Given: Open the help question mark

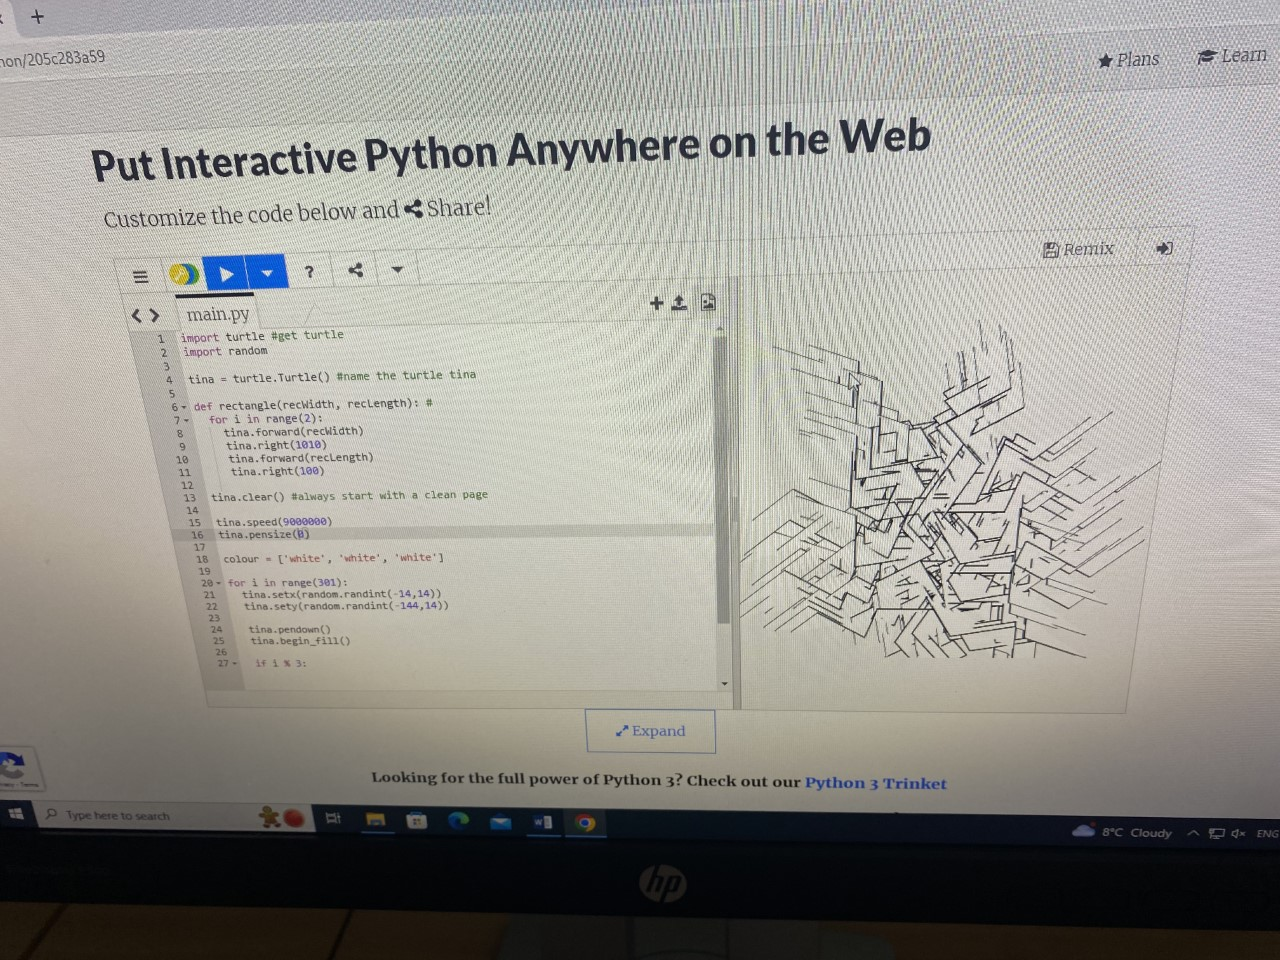Looking at the screenshot, I should (x=309, y=271).
